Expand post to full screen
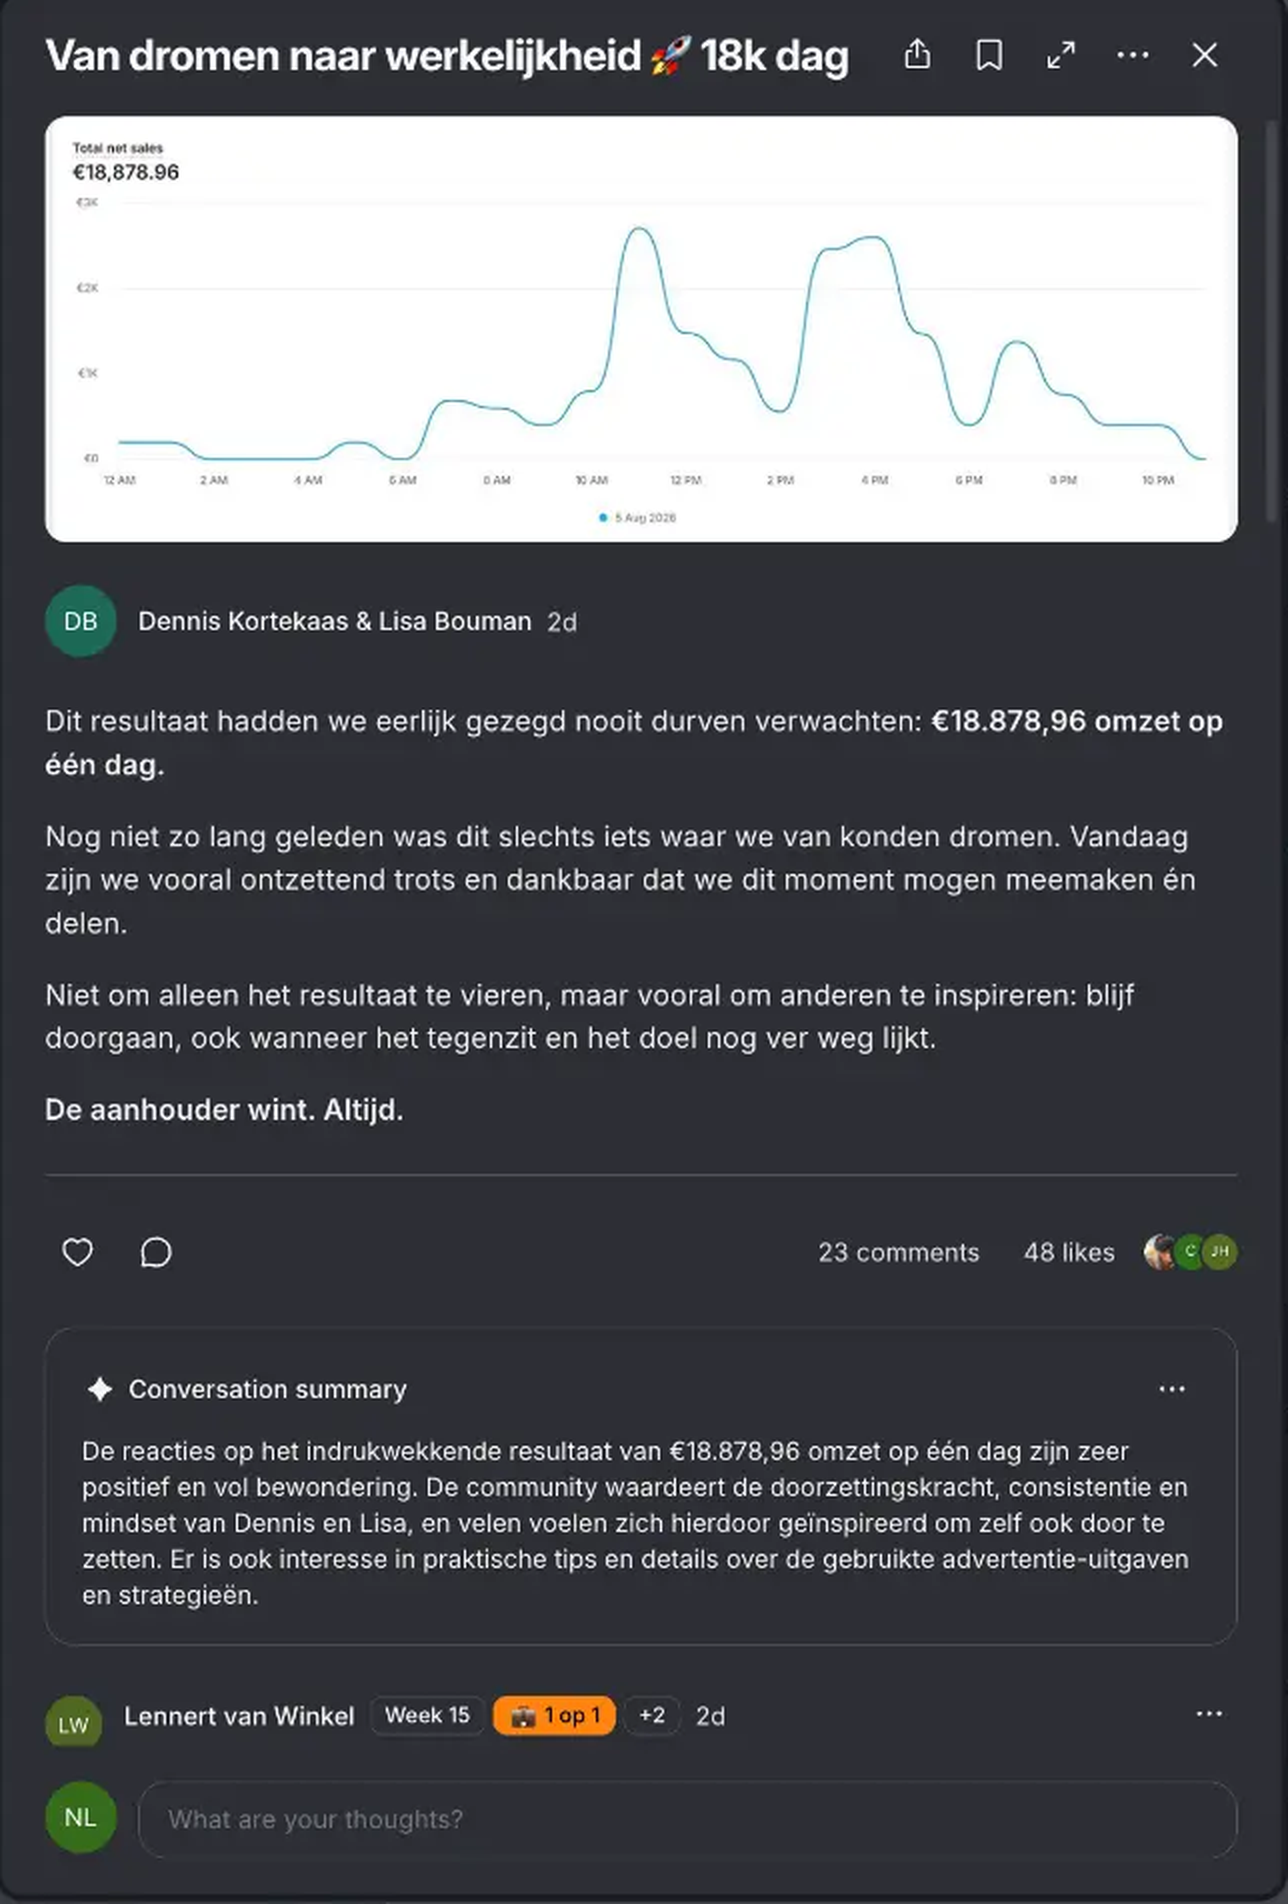 pyautogui.click(x=1061, y=55)
